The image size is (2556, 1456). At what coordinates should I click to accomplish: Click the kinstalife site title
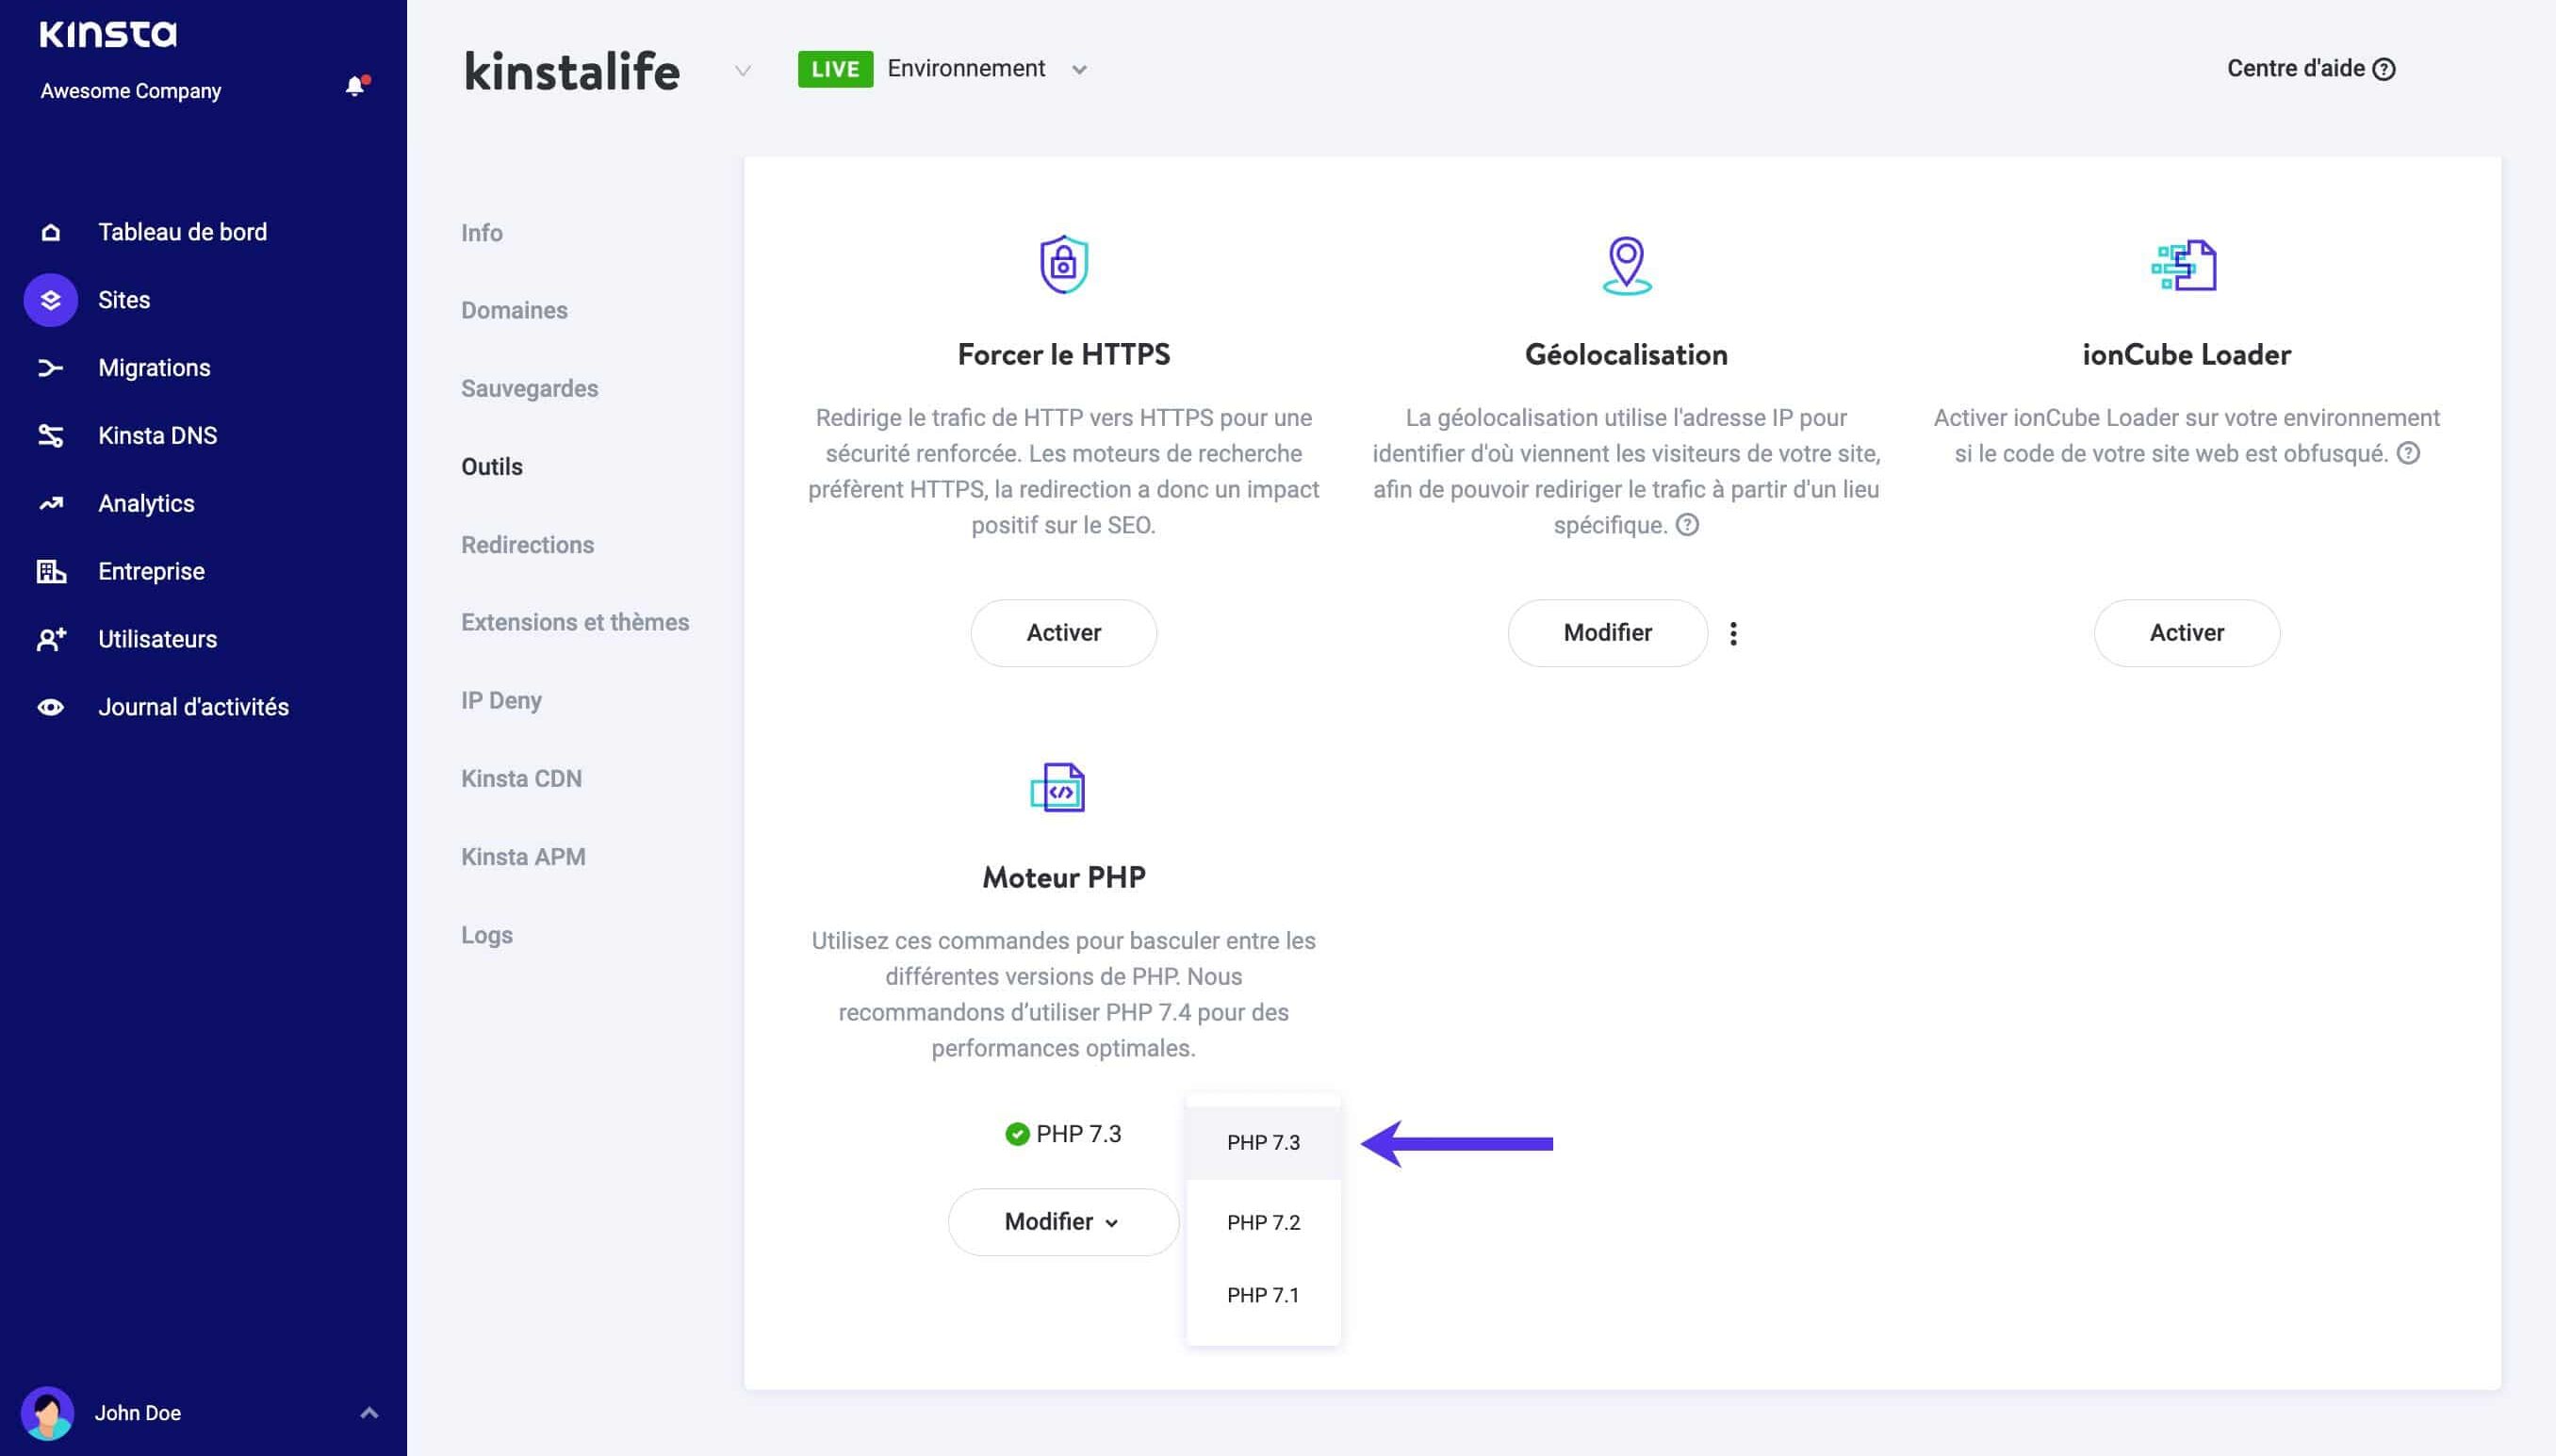click(x=572, y=71)
